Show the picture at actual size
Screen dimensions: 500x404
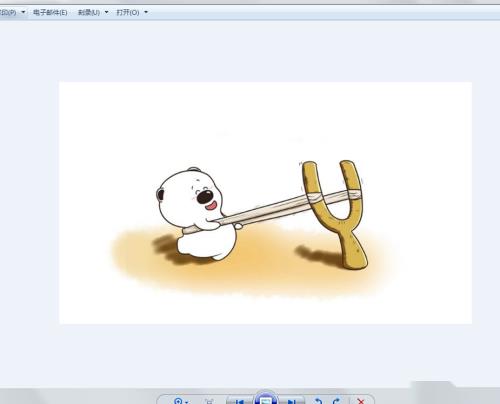[x=209, y=401]
